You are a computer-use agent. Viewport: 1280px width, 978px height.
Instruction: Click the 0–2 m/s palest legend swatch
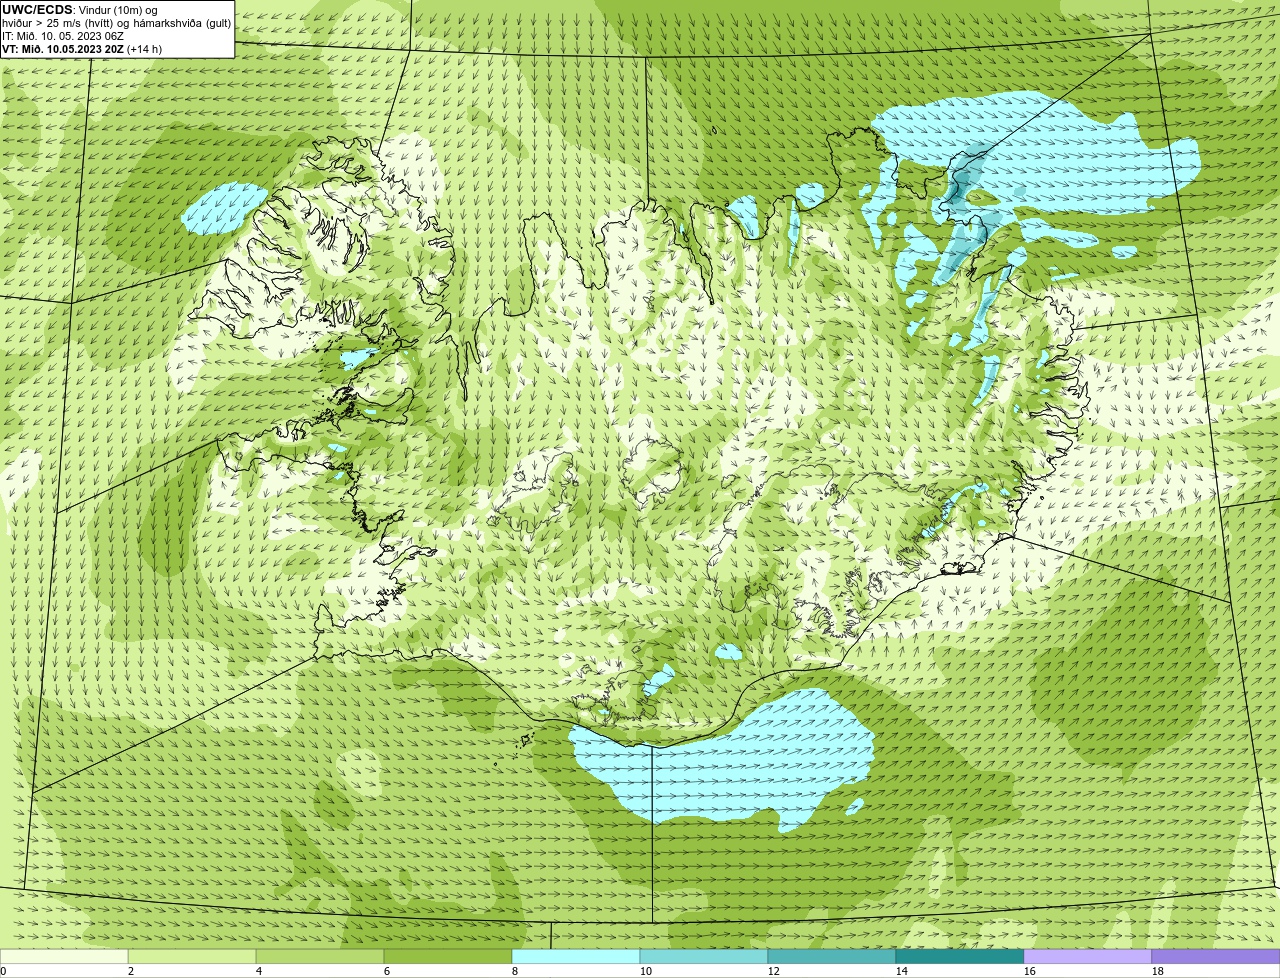coord(64,957)
